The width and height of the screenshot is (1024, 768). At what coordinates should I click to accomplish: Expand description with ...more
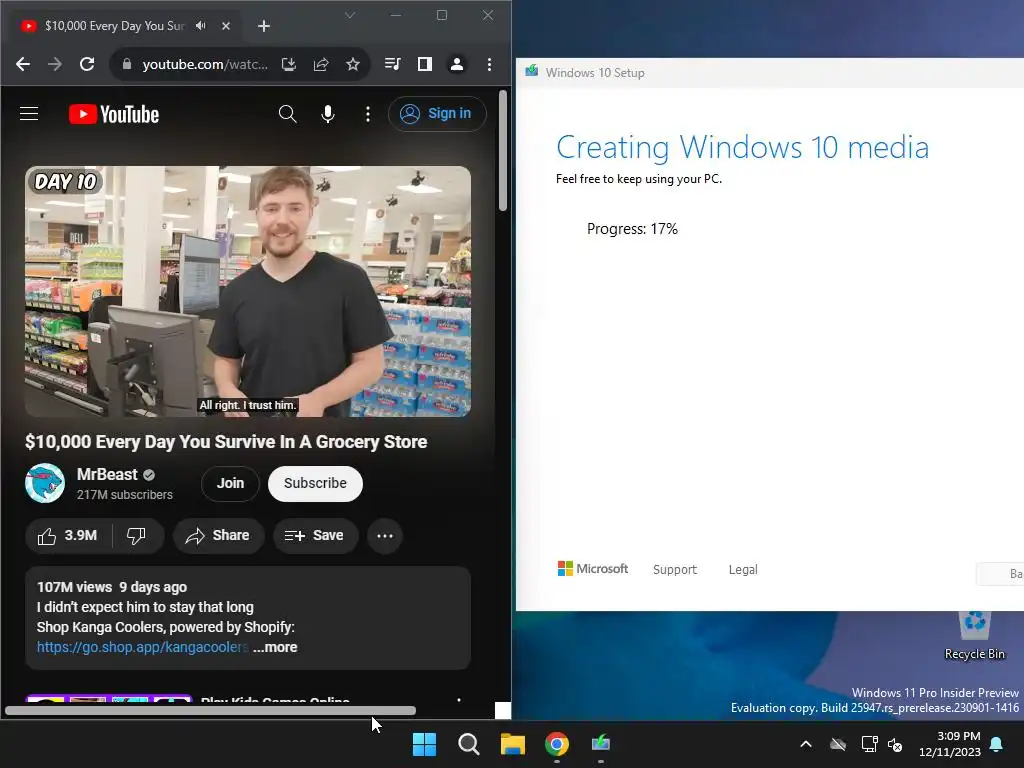click(x=275, y=647)
